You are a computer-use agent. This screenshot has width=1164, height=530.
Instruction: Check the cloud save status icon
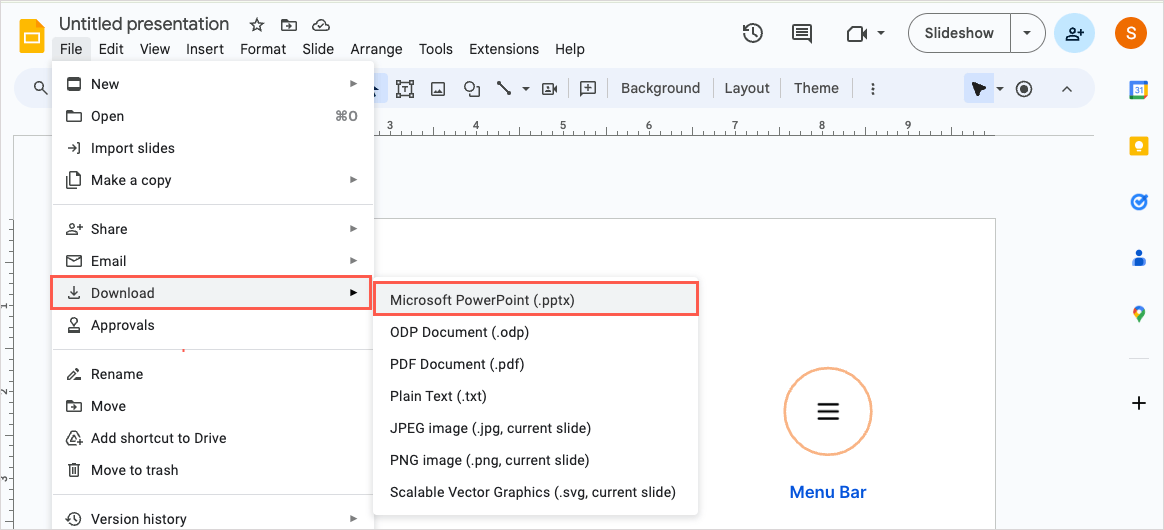[321, 25]
